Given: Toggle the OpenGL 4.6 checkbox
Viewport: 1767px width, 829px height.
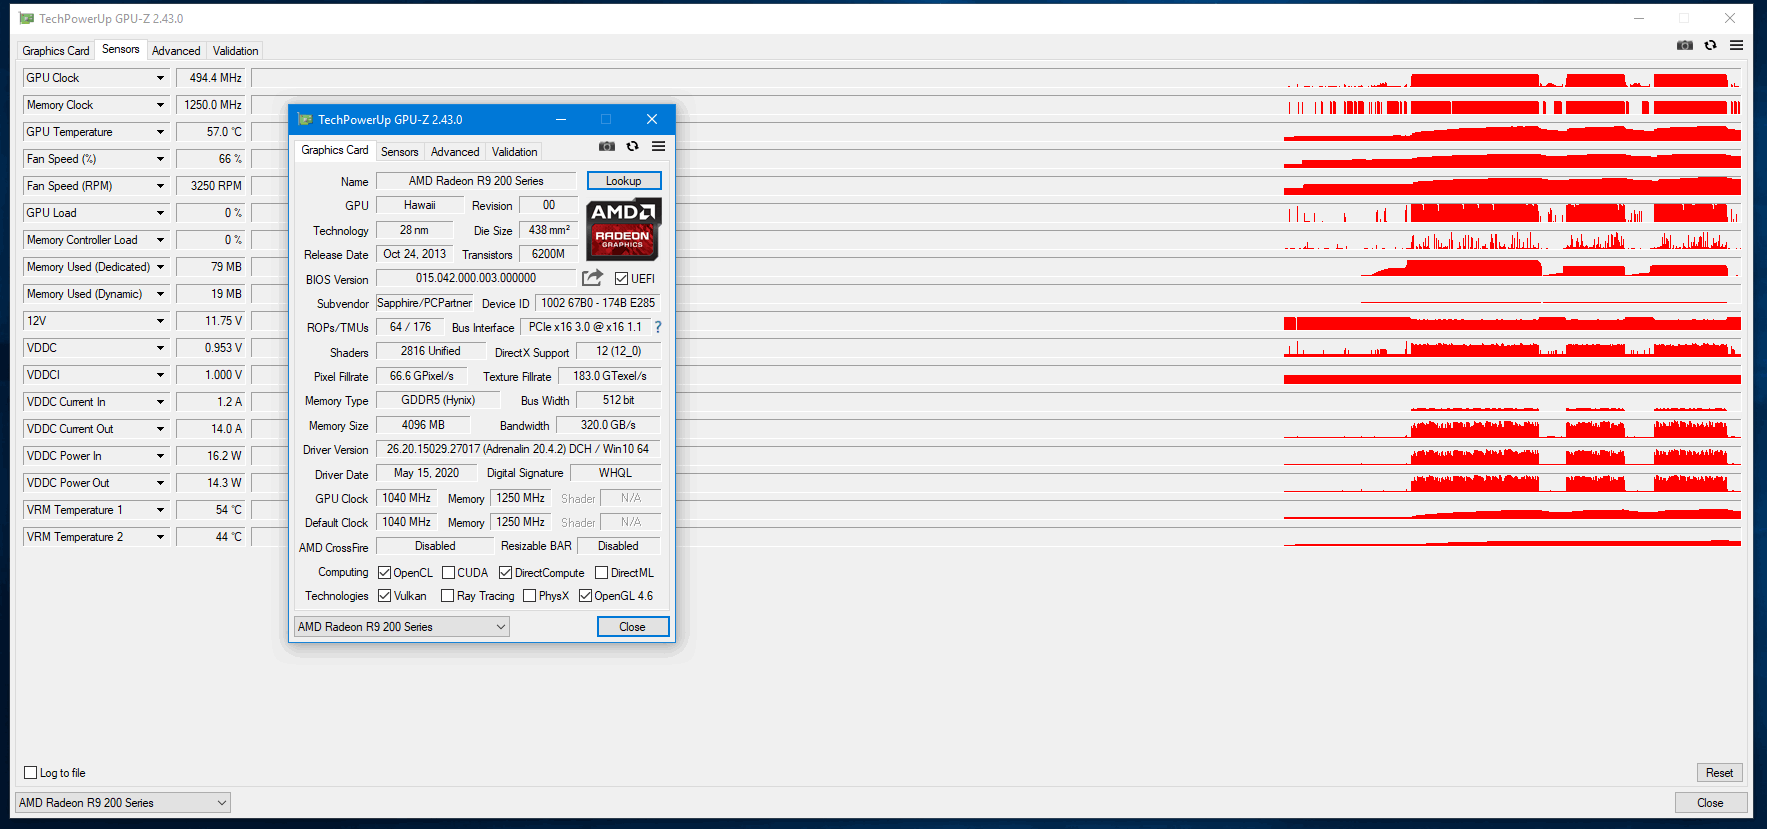Looking at the screenshot, I should coord(585,596).
